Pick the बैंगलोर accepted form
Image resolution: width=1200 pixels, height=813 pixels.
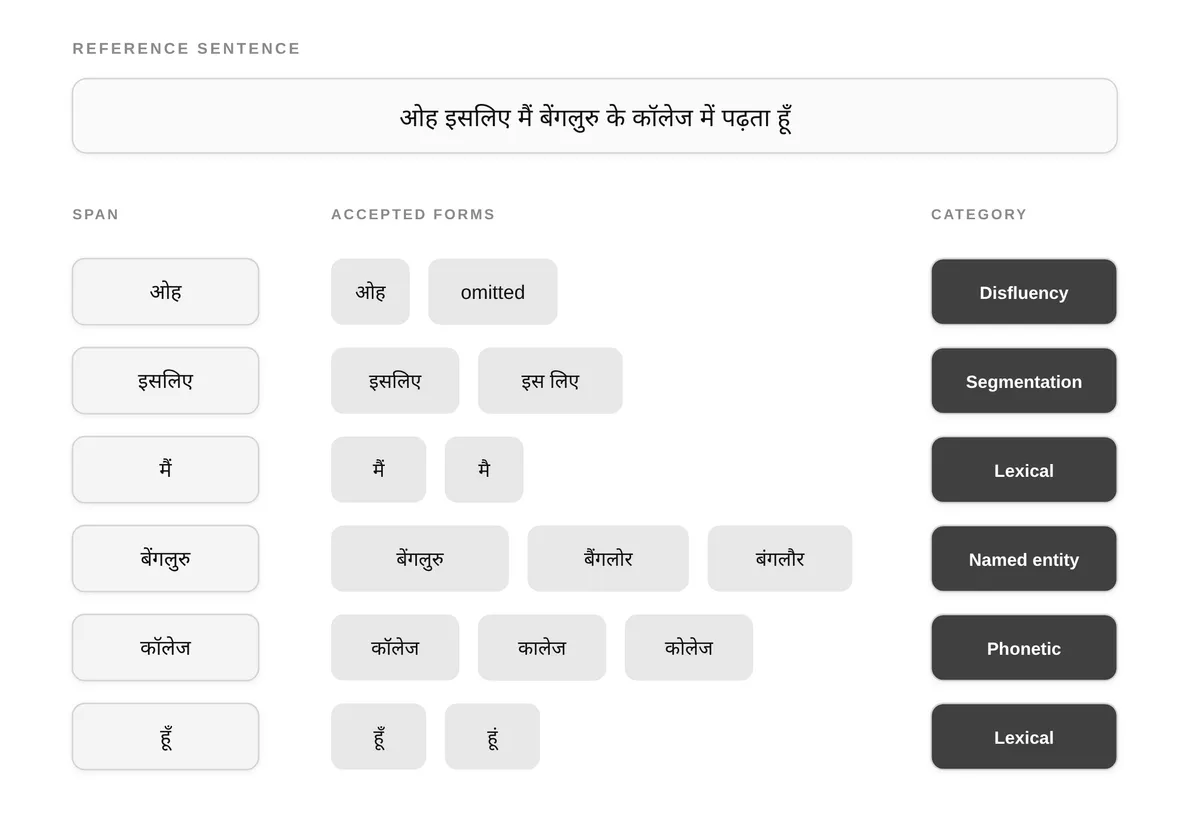tap(608, 559)
